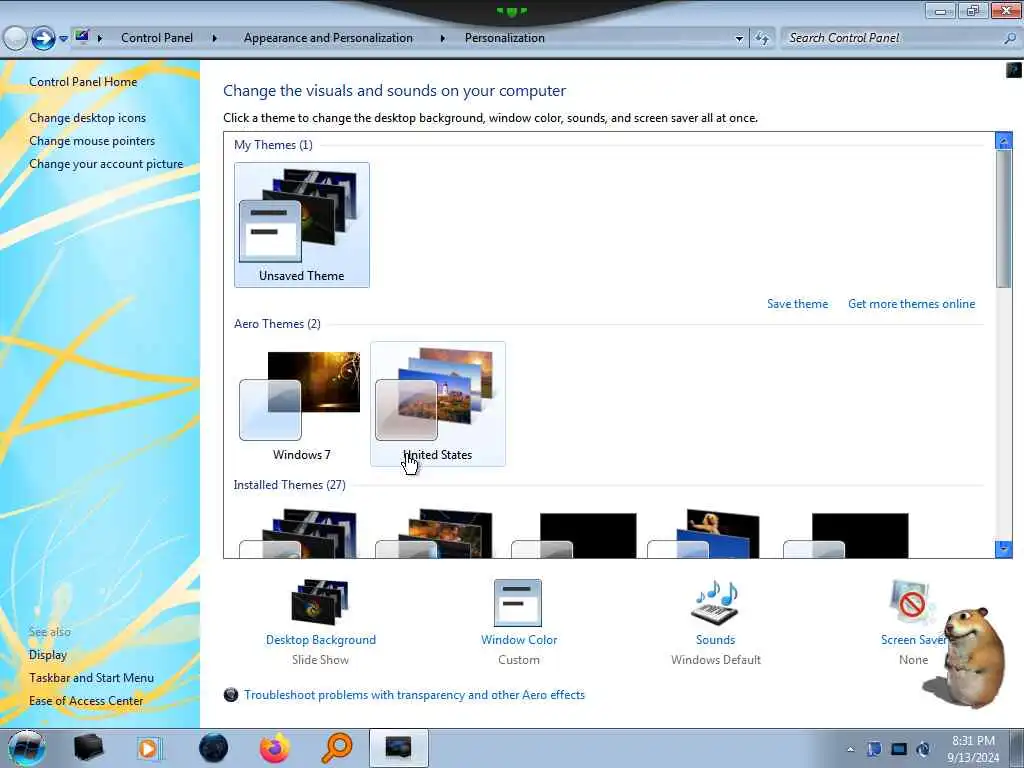Click the search magnifier icon

[1010, 39]
